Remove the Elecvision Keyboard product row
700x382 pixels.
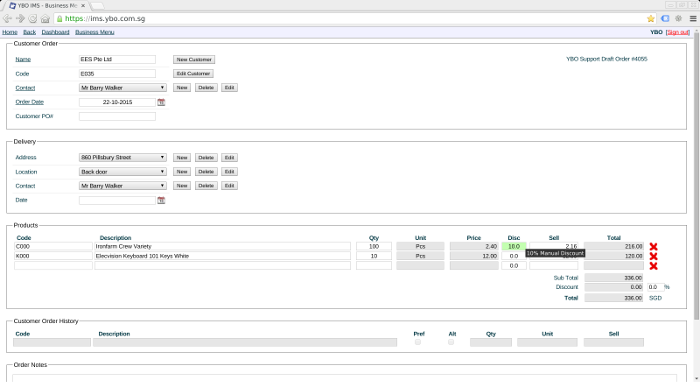pyautogui.click(x=653, y=256)
